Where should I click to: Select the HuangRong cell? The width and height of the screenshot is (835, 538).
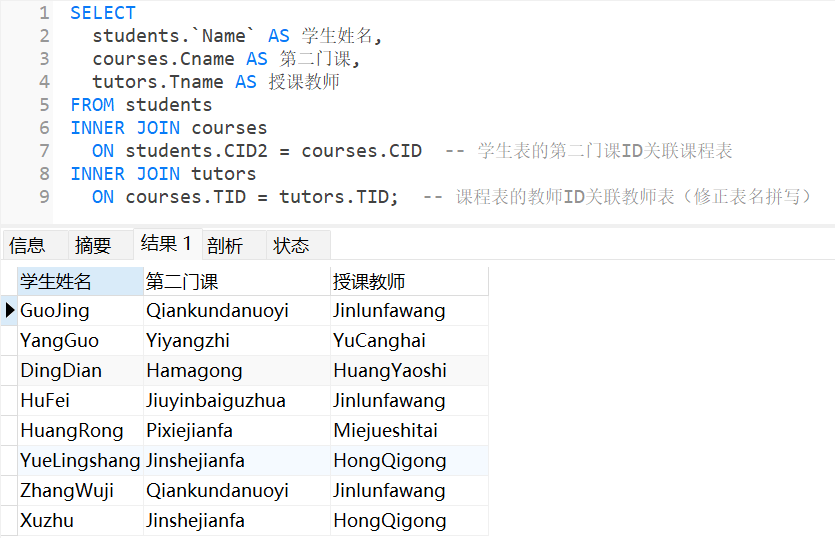pos(80,430)
